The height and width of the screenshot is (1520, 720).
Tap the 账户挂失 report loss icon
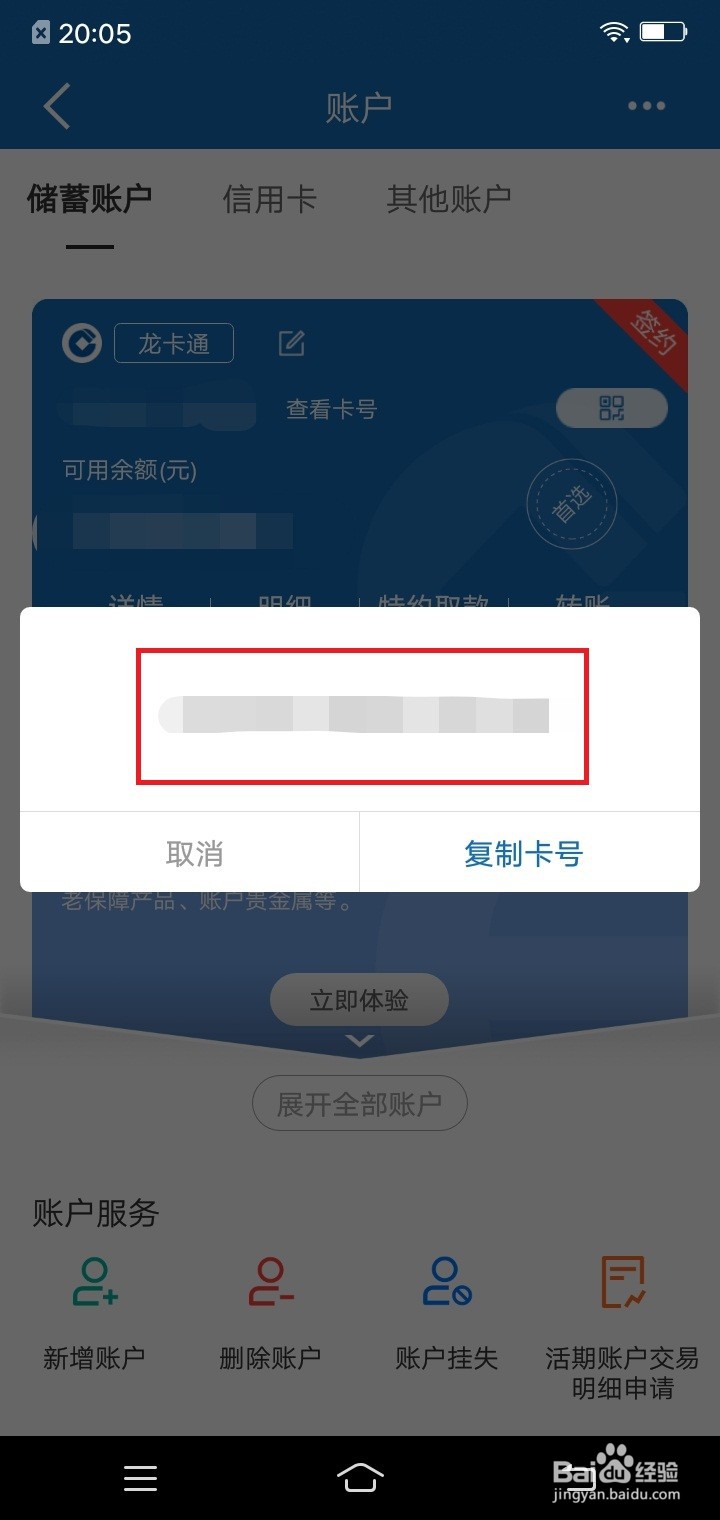point(446,1282)
